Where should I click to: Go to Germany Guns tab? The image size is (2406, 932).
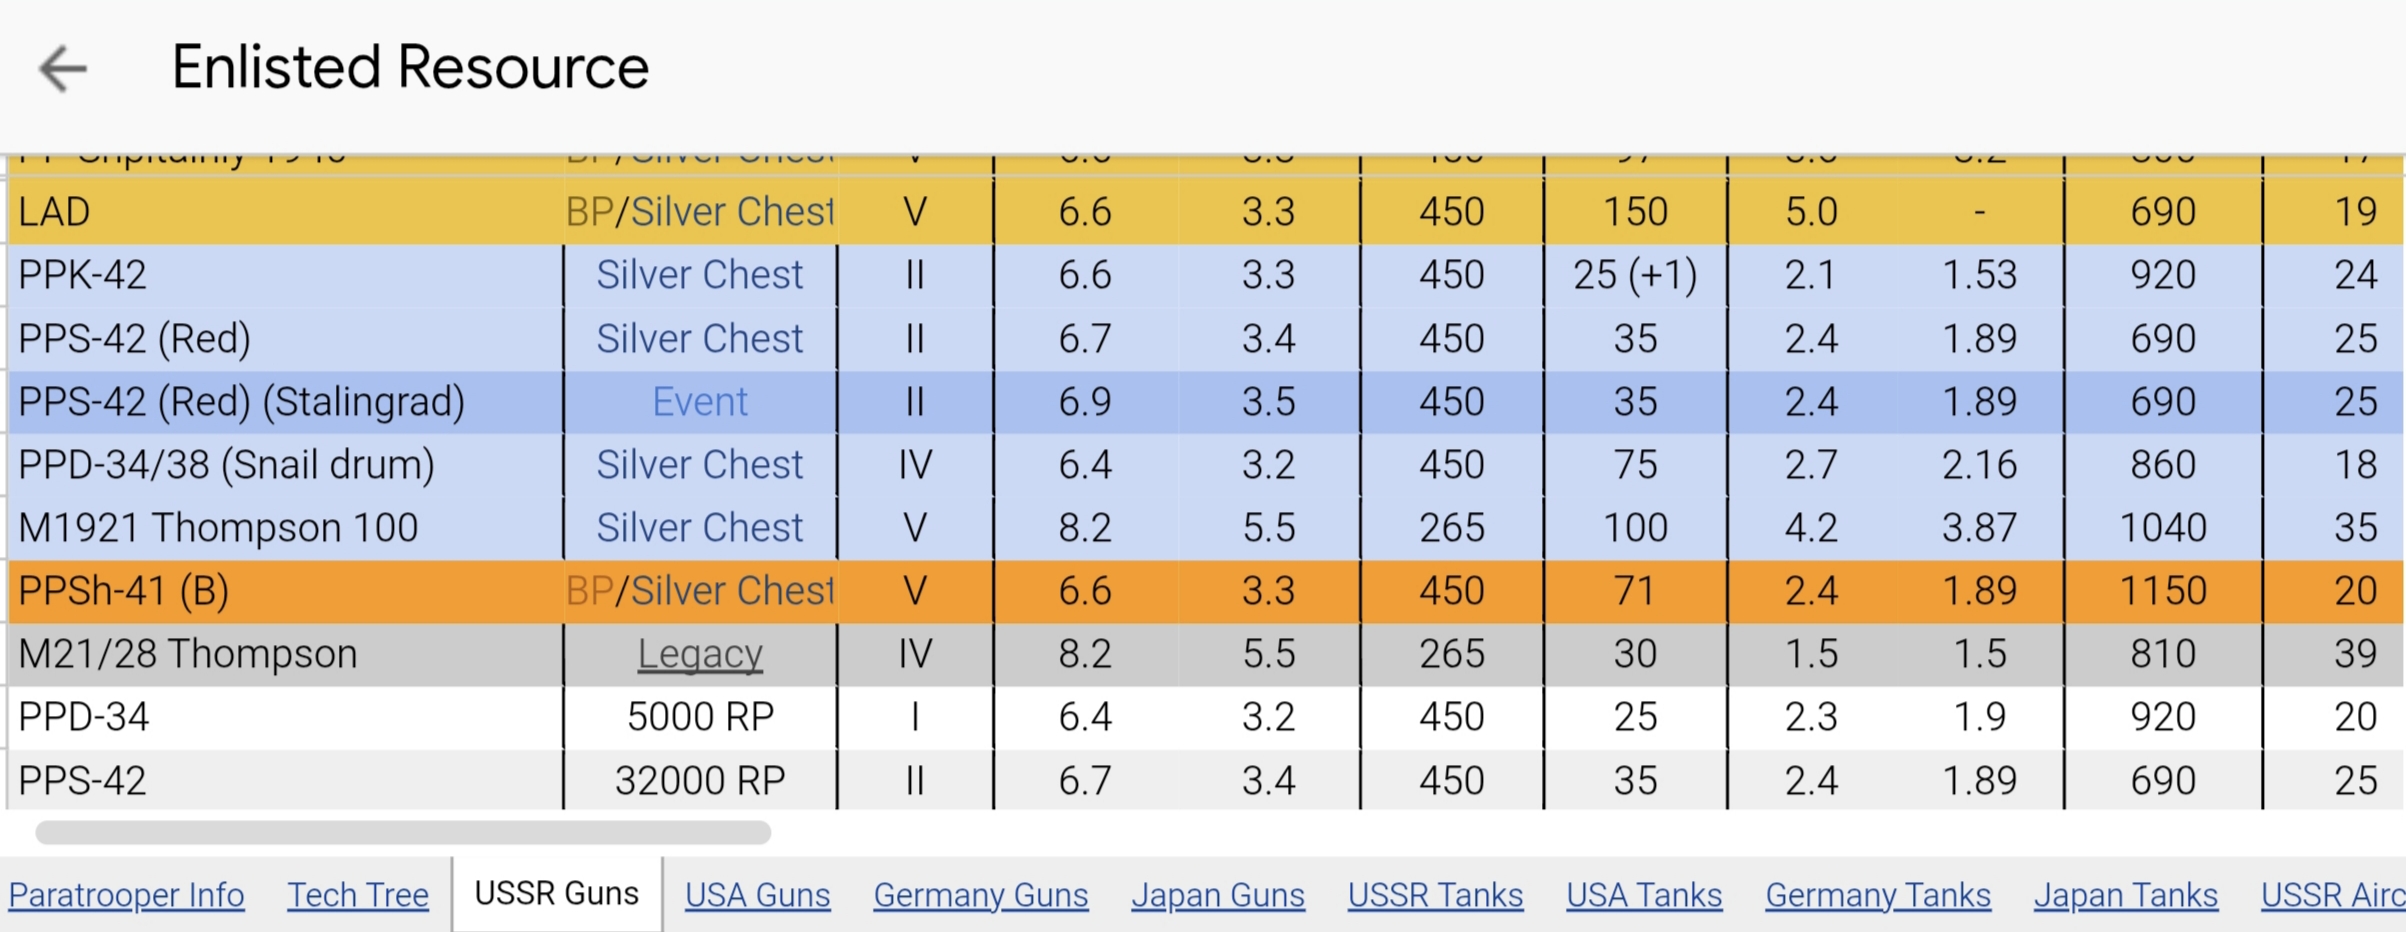[x=980, y=895]
